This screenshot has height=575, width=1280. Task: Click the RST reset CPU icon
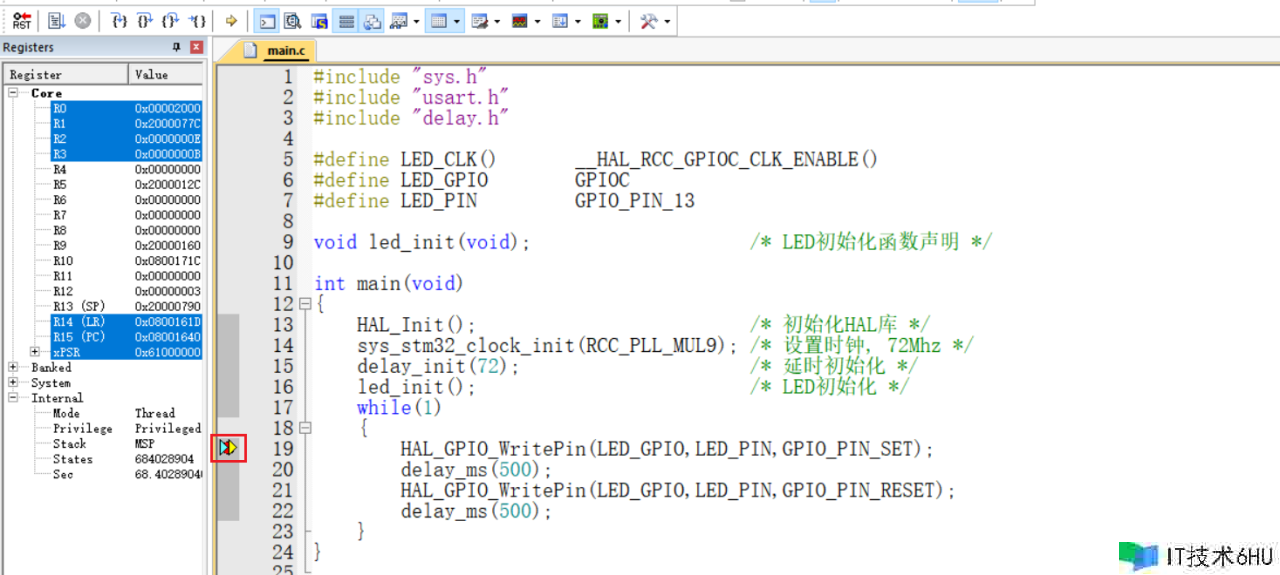[x=22, y=20]
